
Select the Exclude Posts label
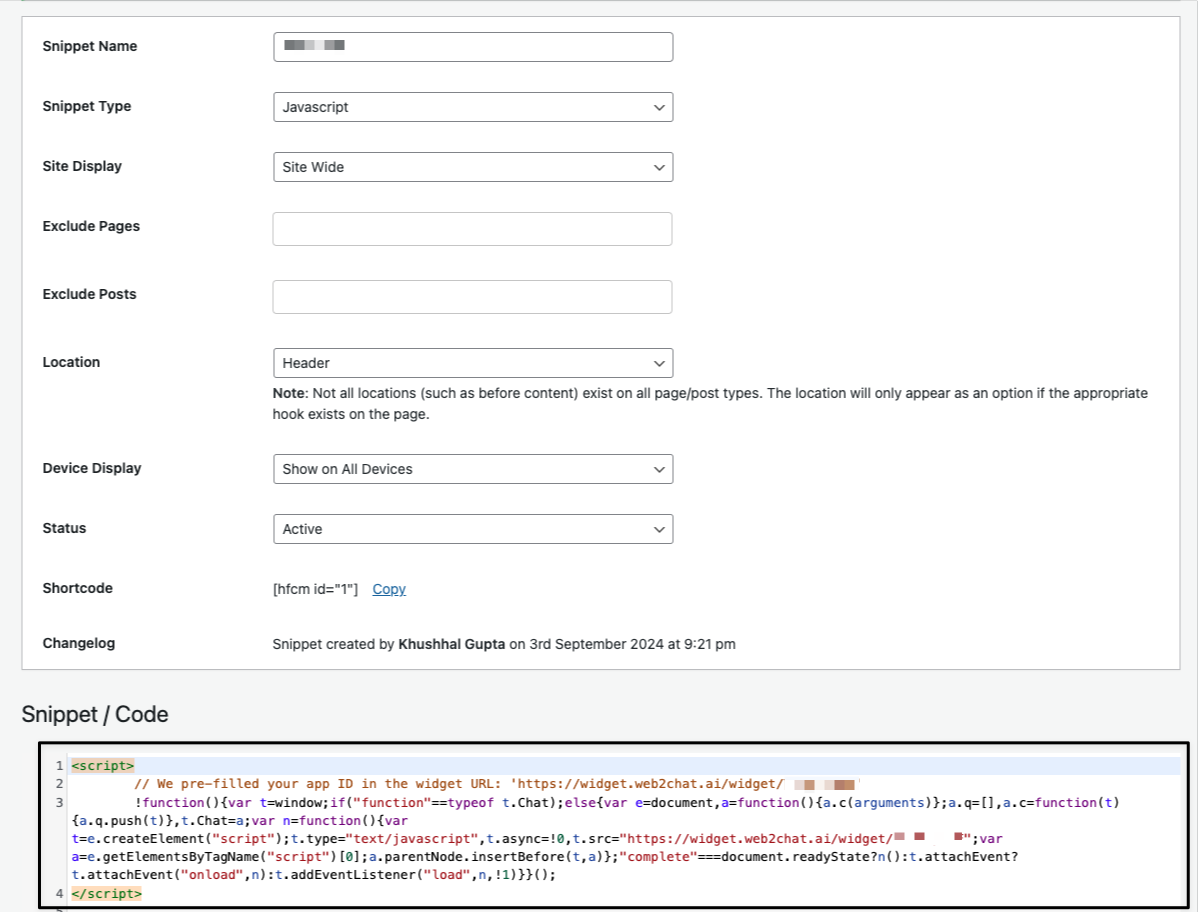[x=89, y=294]
